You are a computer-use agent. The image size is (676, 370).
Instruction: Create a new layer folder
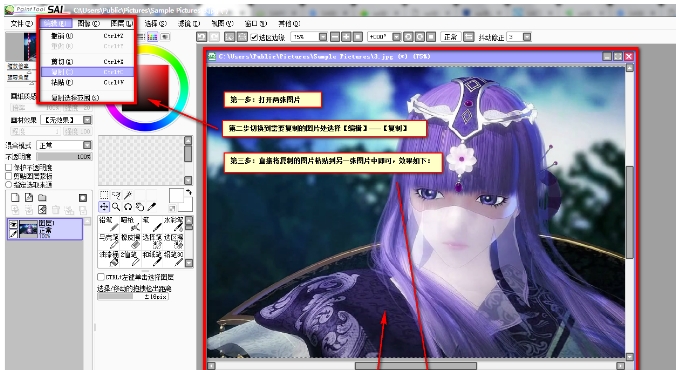(x=42, y=198)
